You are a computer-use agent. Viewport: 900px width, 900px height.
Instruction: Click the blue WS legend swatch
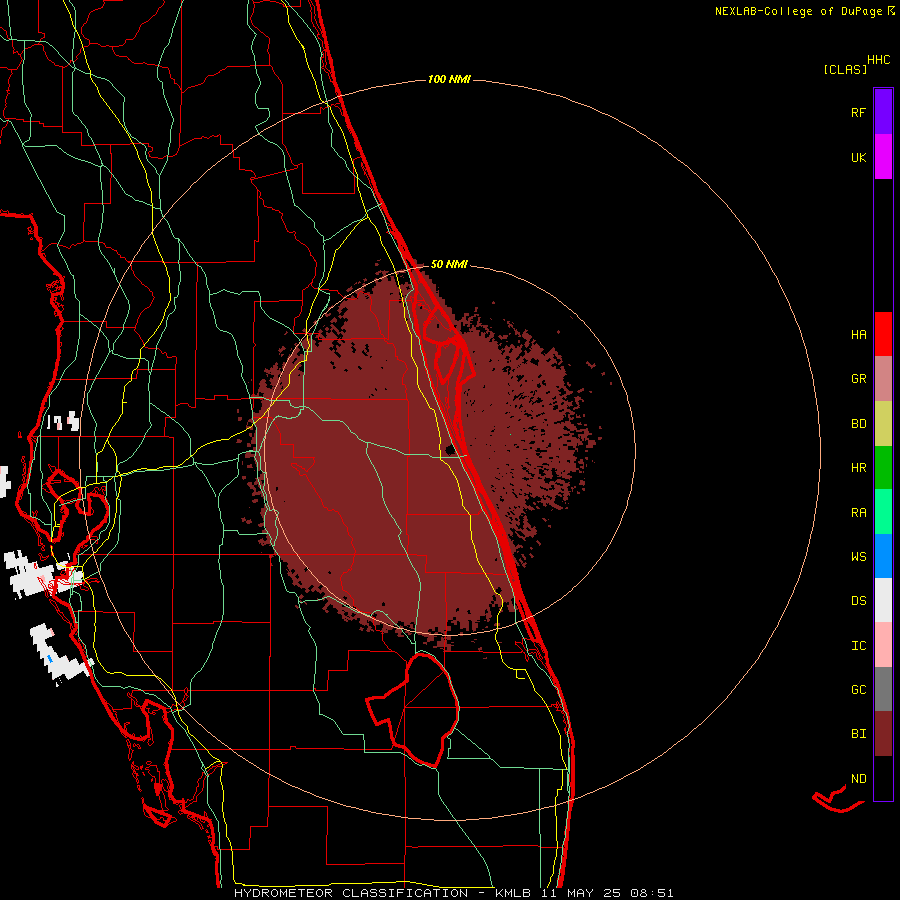[x=883, y=556]
